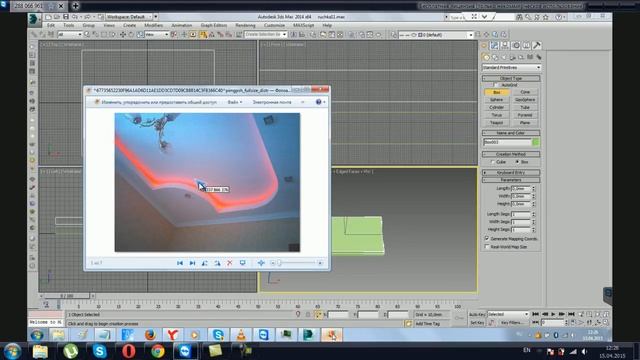
Task: Toggle Generate Mapping Coords checkbox
Action: pos(487,238)
